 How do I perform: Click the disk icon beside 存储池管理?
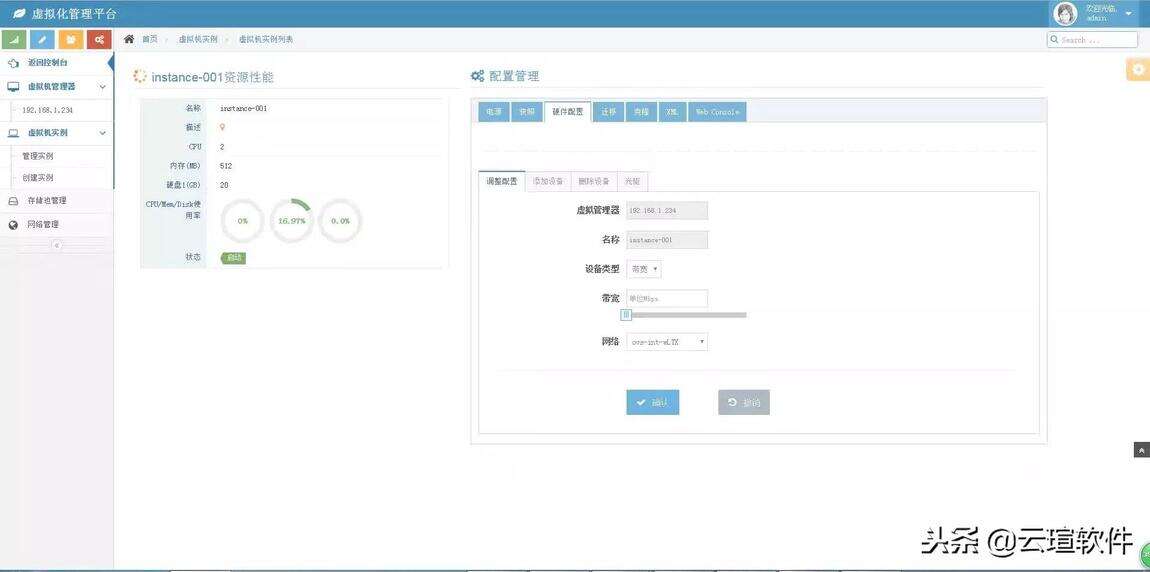[x=13, y=200]
